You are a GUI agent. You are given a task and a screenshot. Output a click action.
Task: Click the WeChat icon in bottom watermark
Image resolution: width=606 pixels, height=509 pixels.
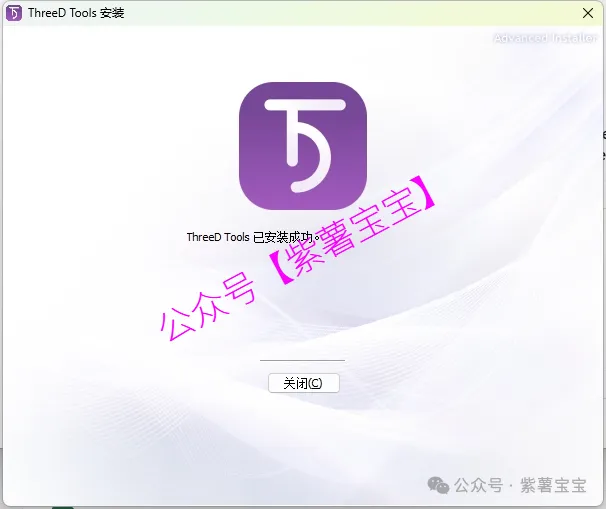(438, 485)
